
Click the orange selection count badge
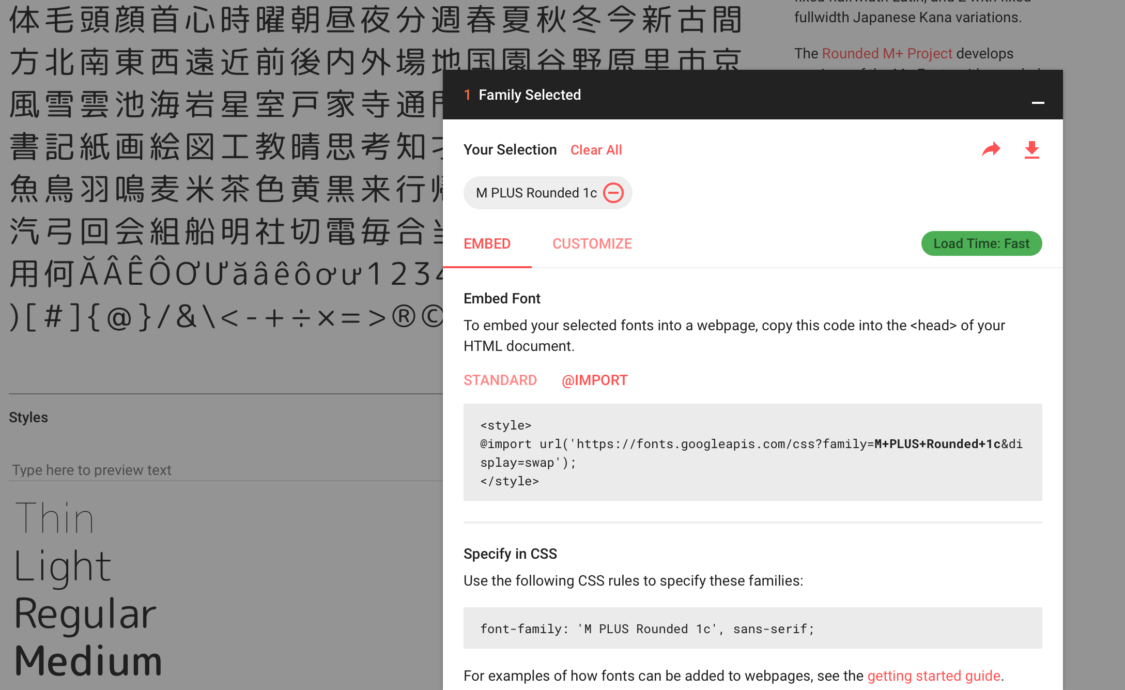click(466, 95)
